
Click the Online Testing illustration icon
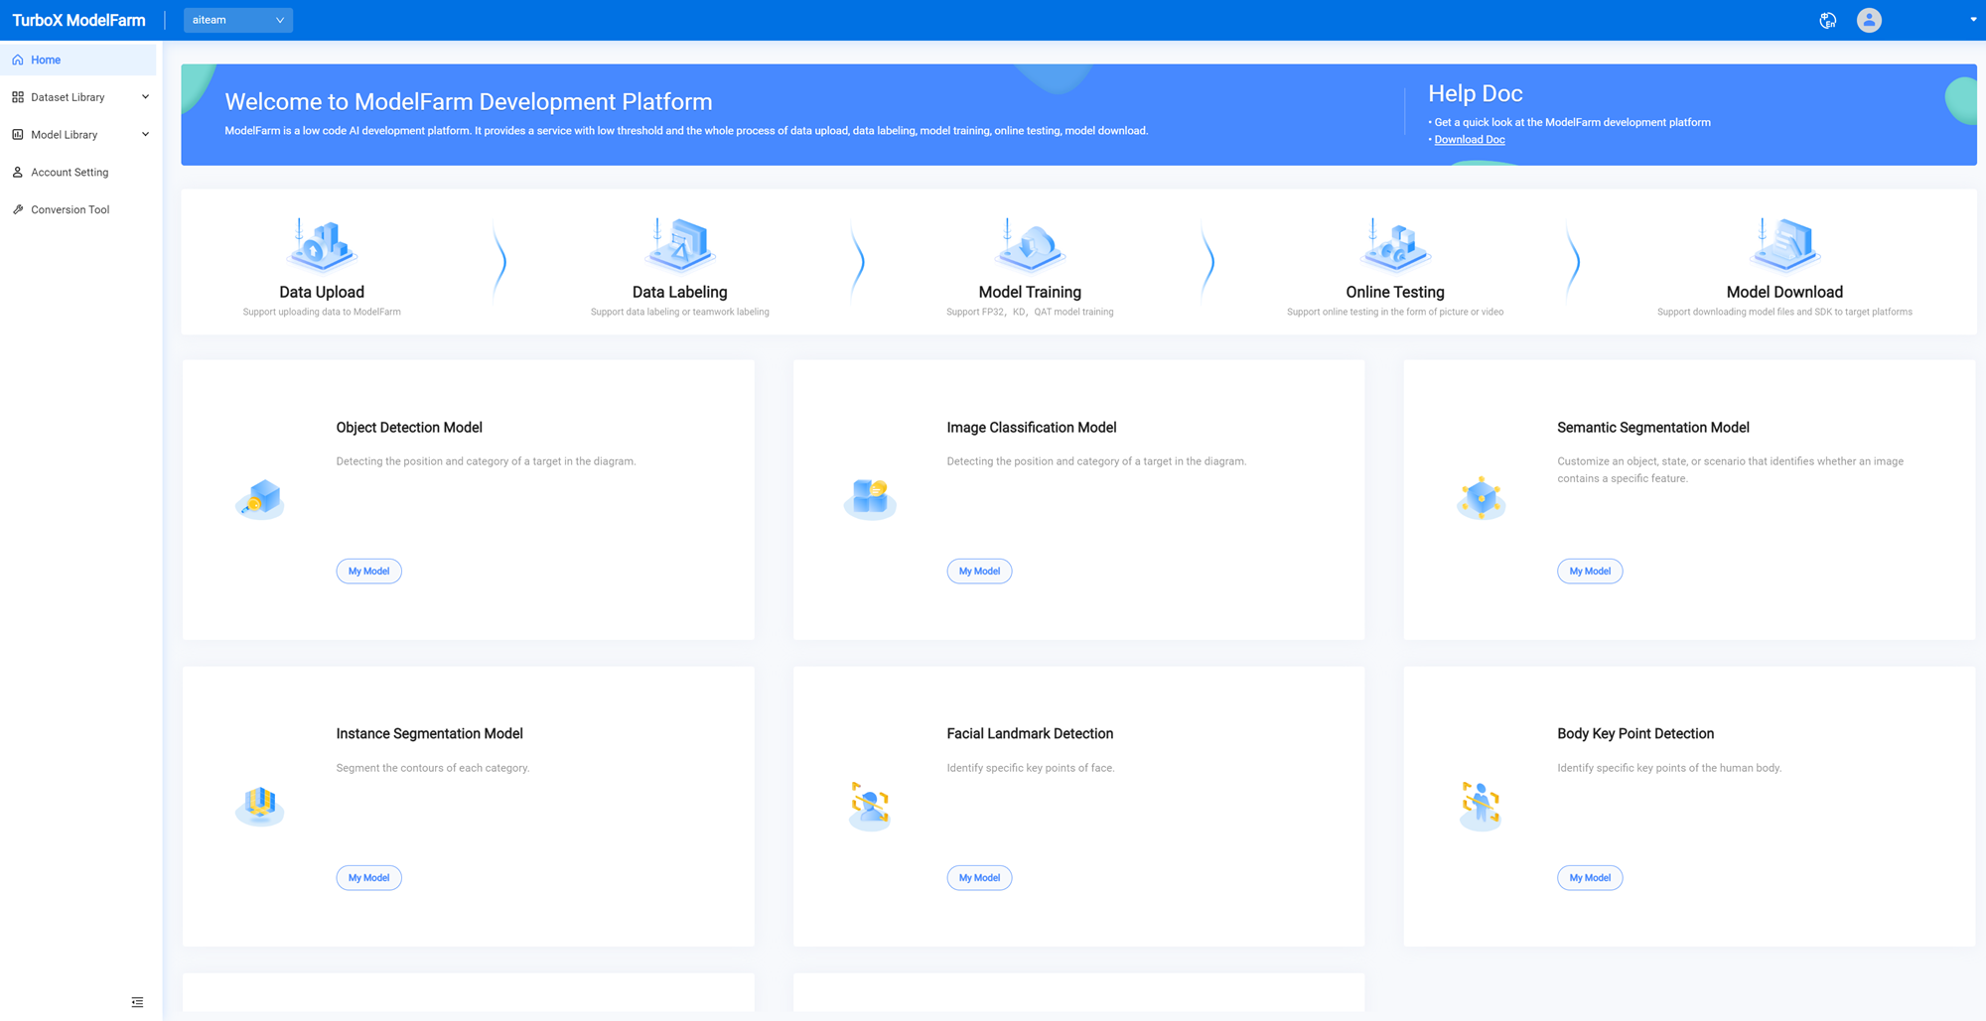click(1395, 245)
